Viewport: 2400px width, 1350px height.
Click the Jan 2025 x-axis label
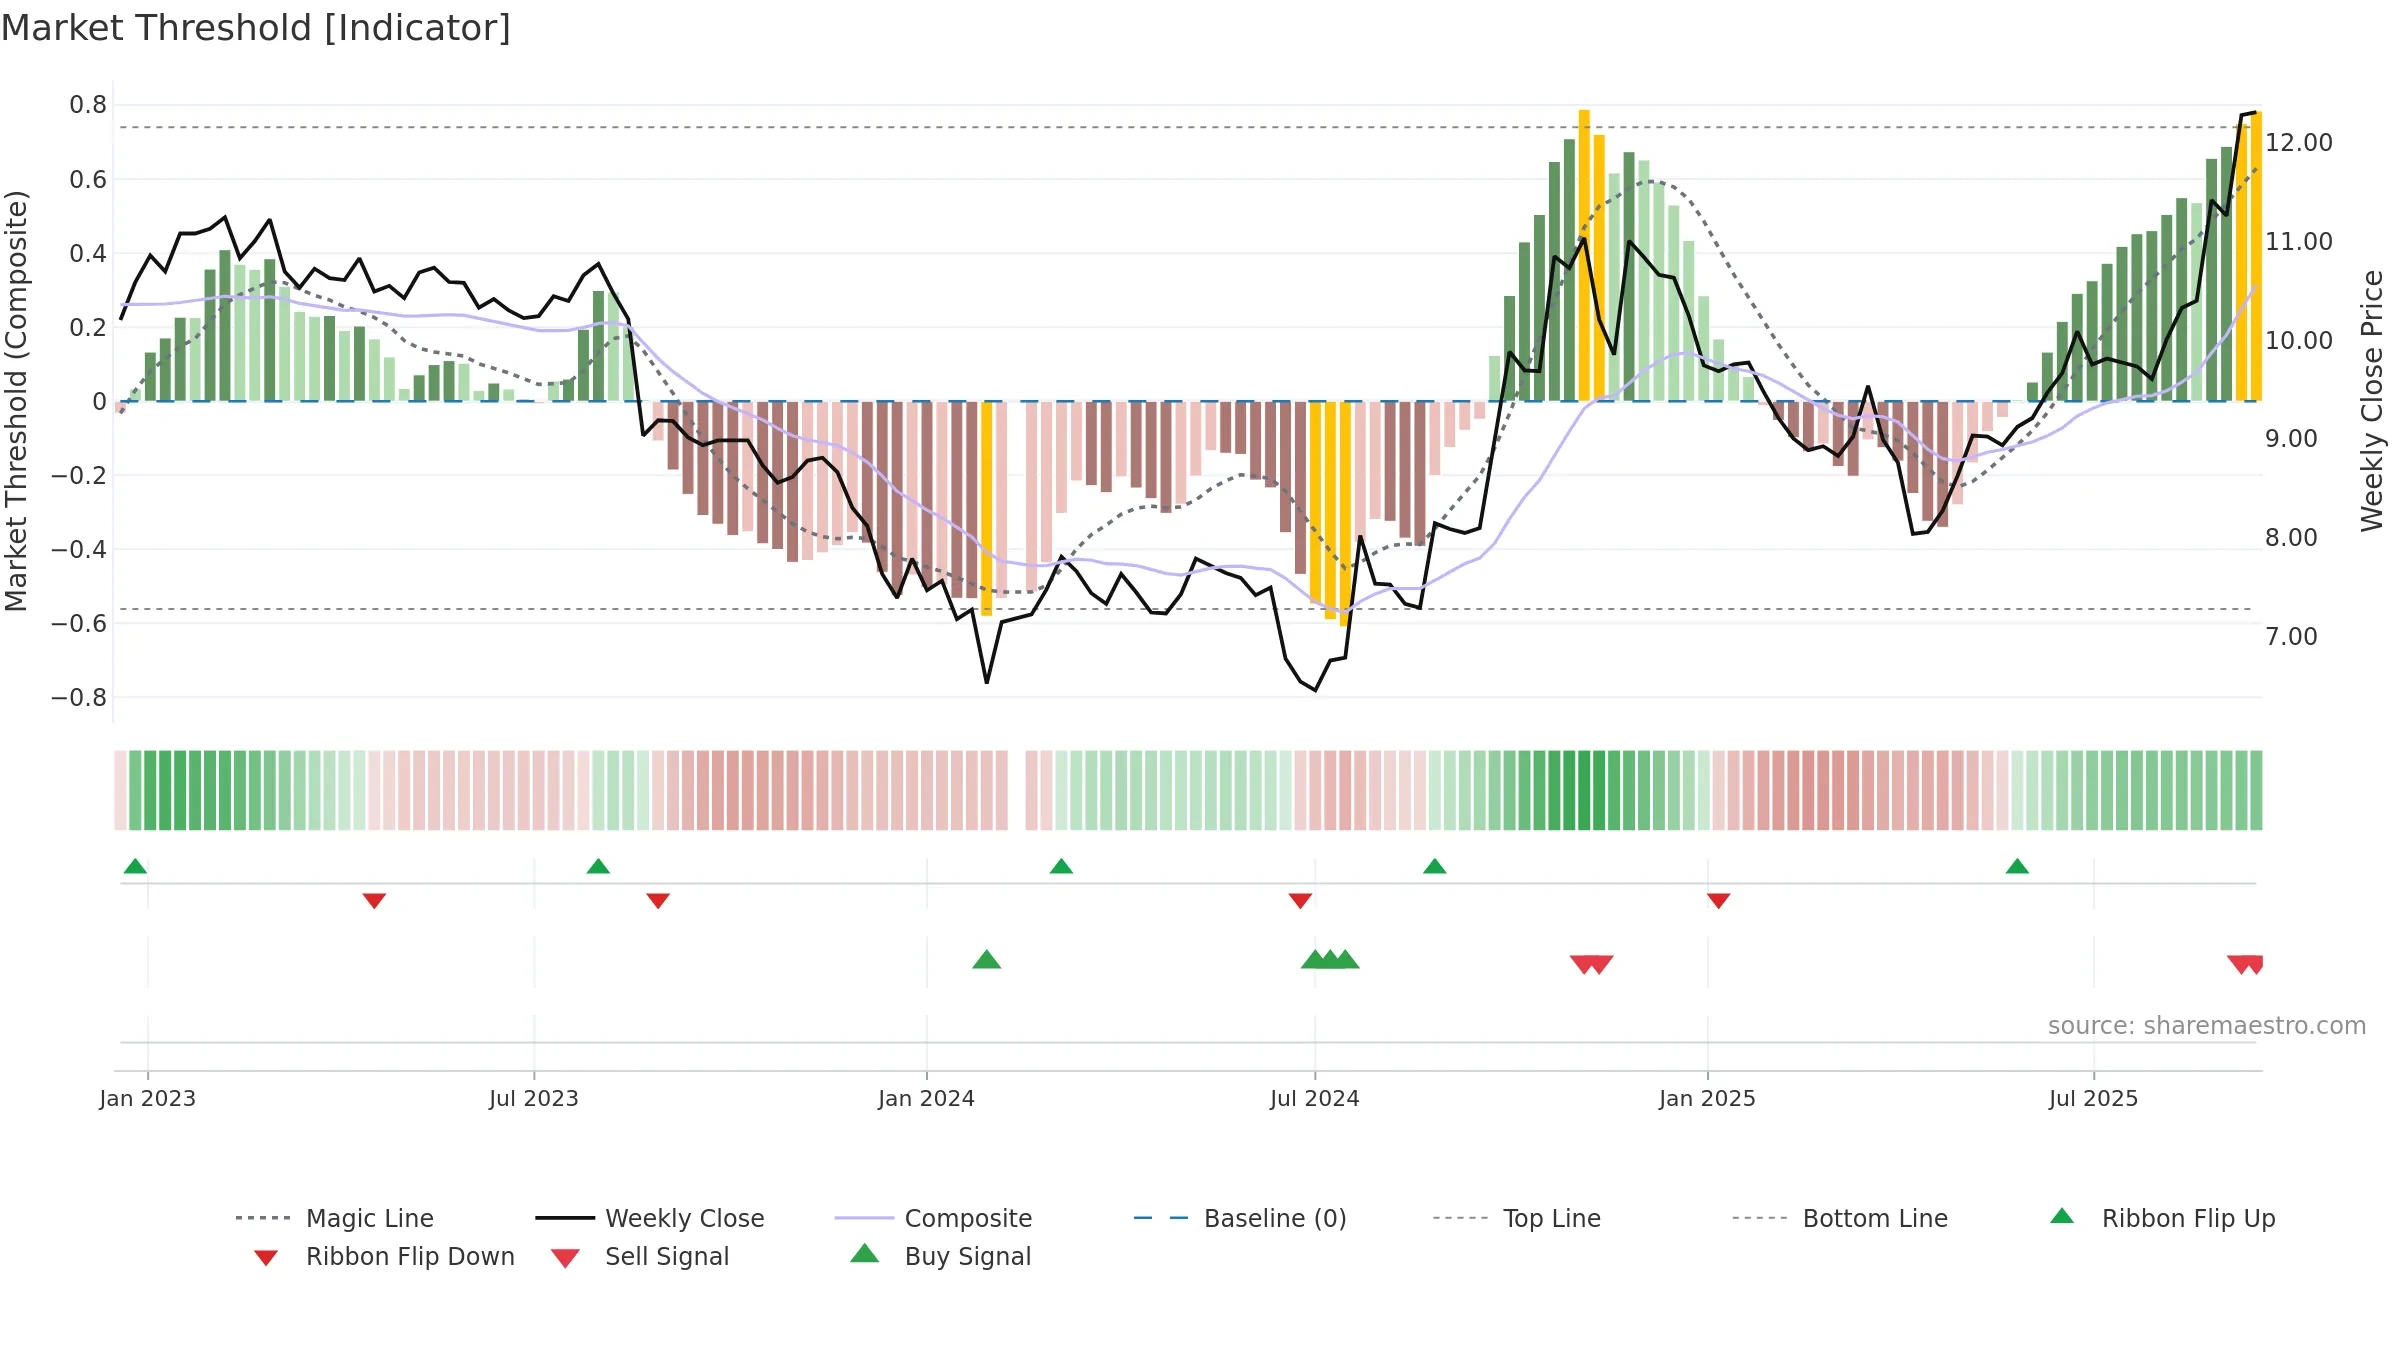tap(1708, 1098)
